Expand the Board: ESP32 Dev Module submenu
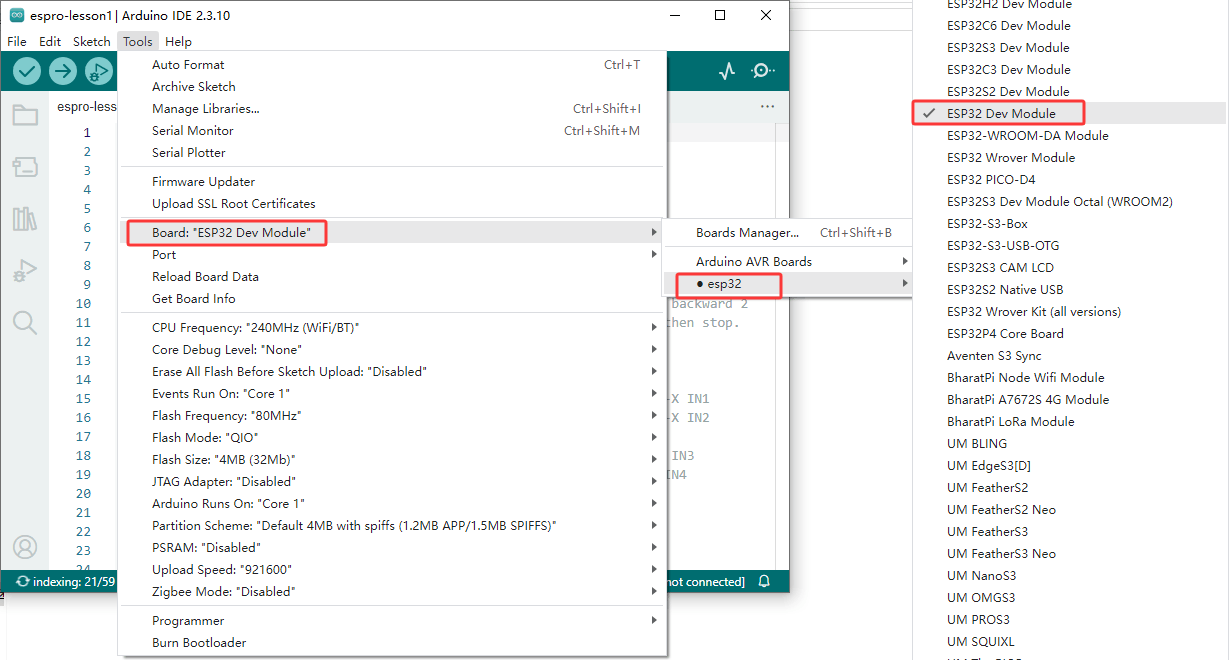 click(391, 233)
